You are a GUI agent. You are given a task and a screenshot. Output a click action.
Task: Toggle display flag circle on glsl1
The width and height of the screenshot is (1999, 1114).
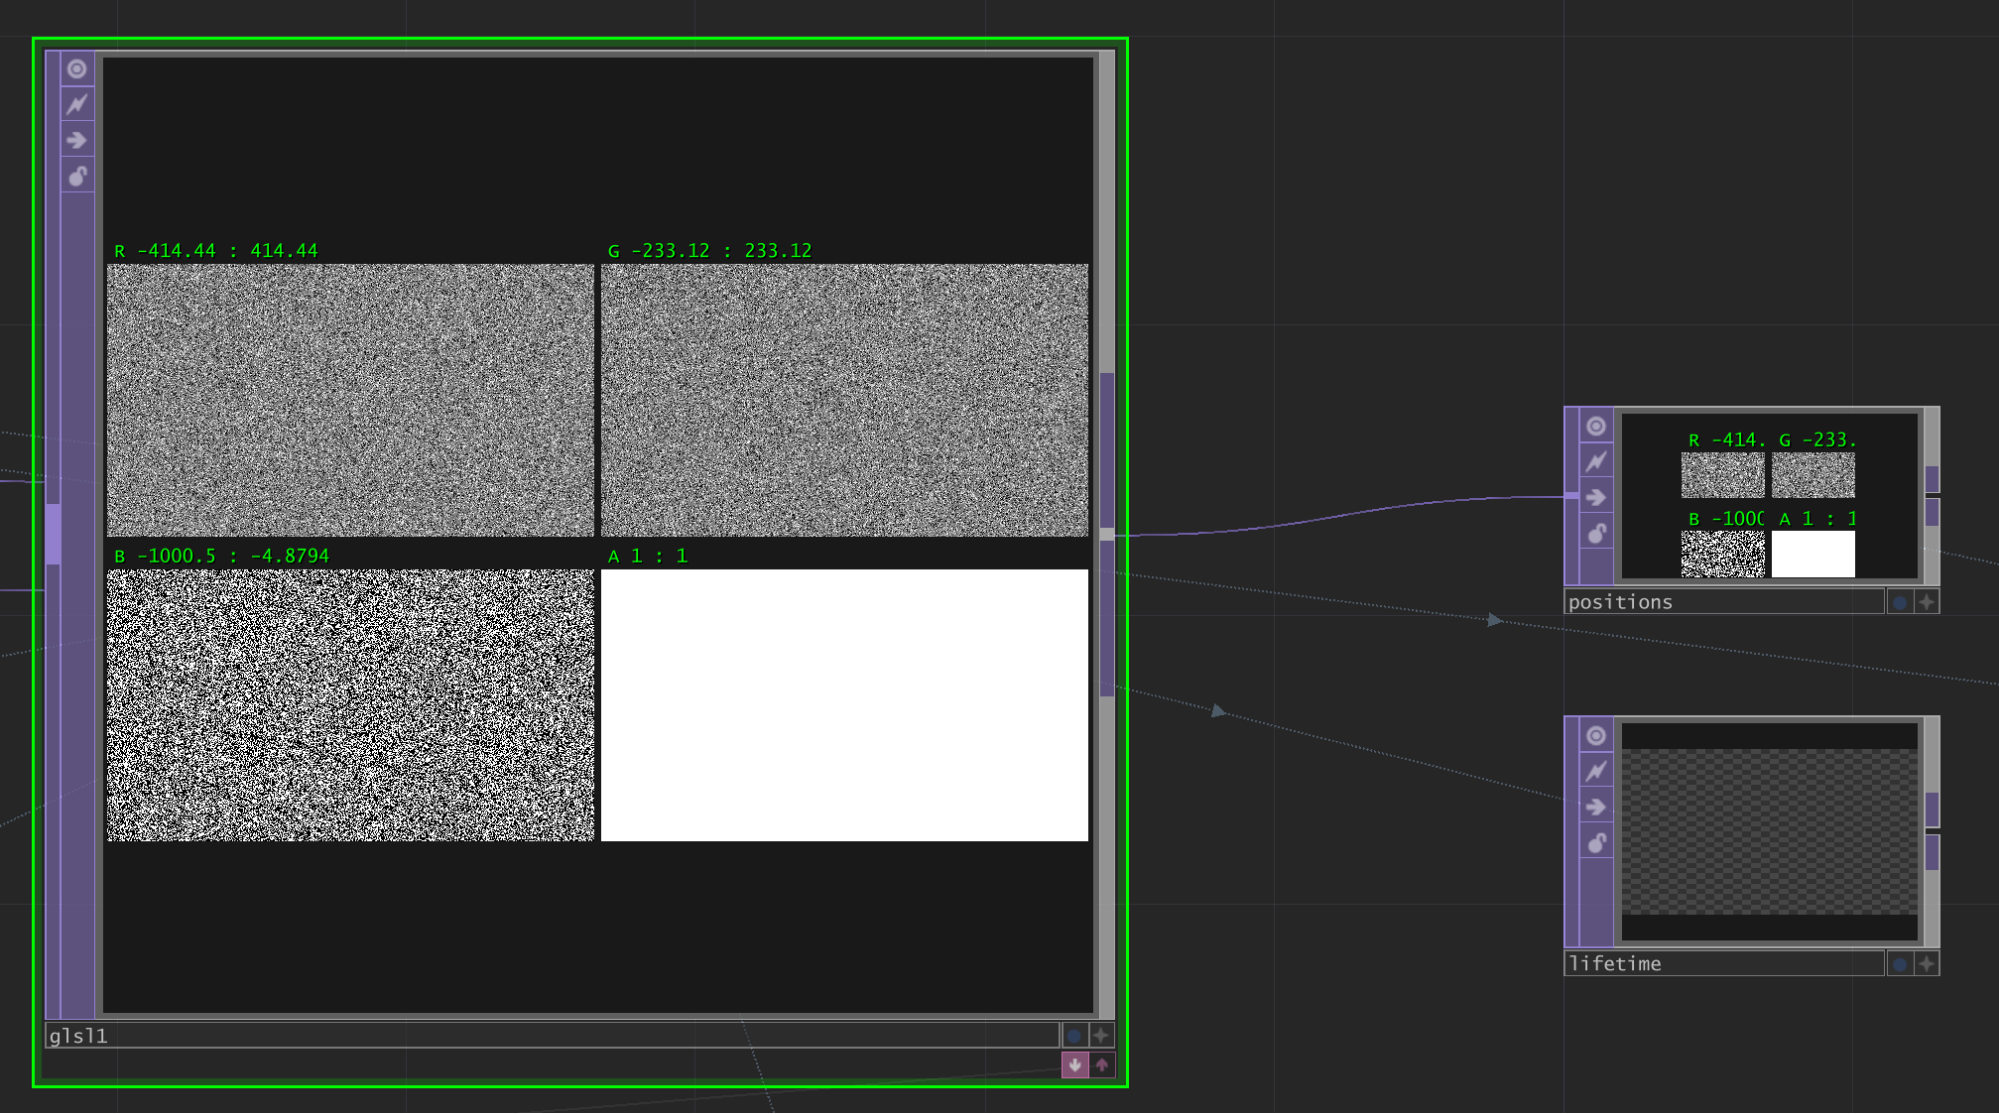click(x=1074, y=1036)
